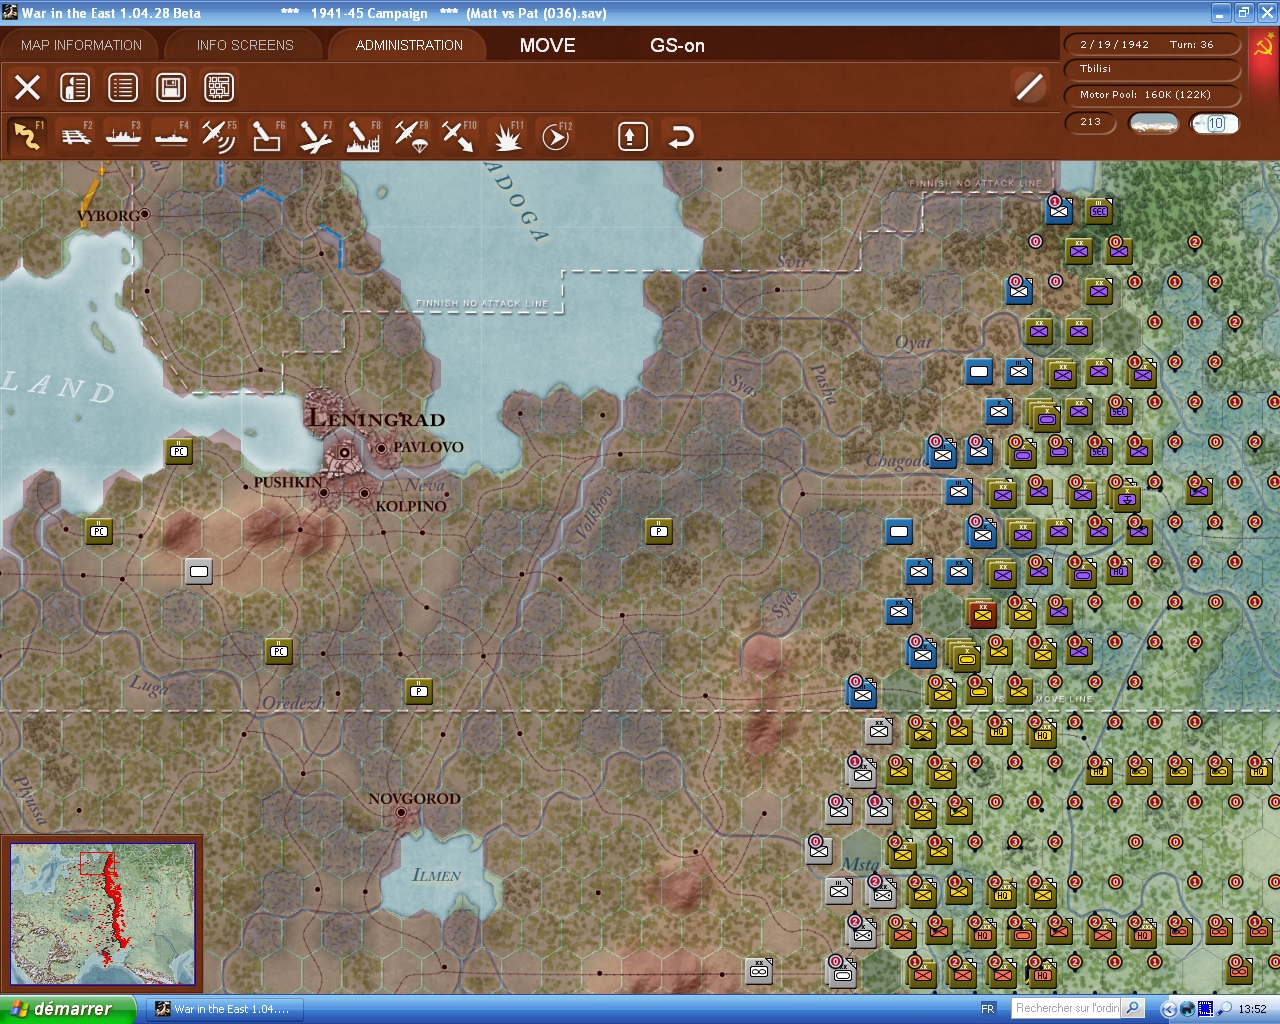Viewport: 1280px width, 1024px height.
Task: Activate F9 air transport mode
Action: (x=411, y=136)
